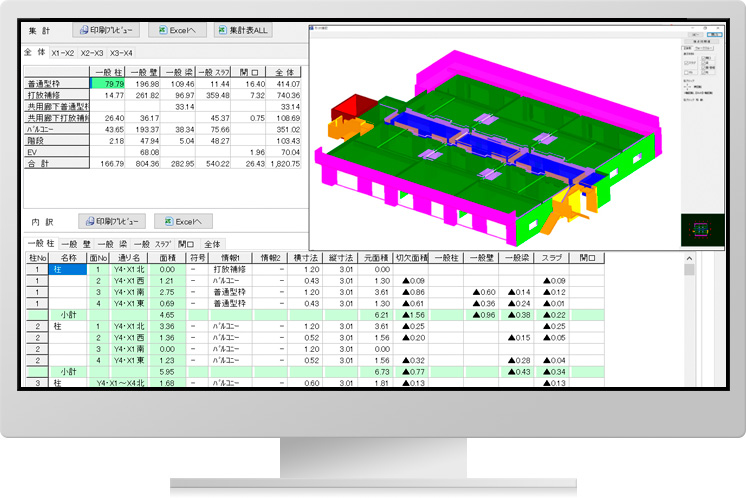Switch to the X3-X4 tab

[x=121, y=53]
